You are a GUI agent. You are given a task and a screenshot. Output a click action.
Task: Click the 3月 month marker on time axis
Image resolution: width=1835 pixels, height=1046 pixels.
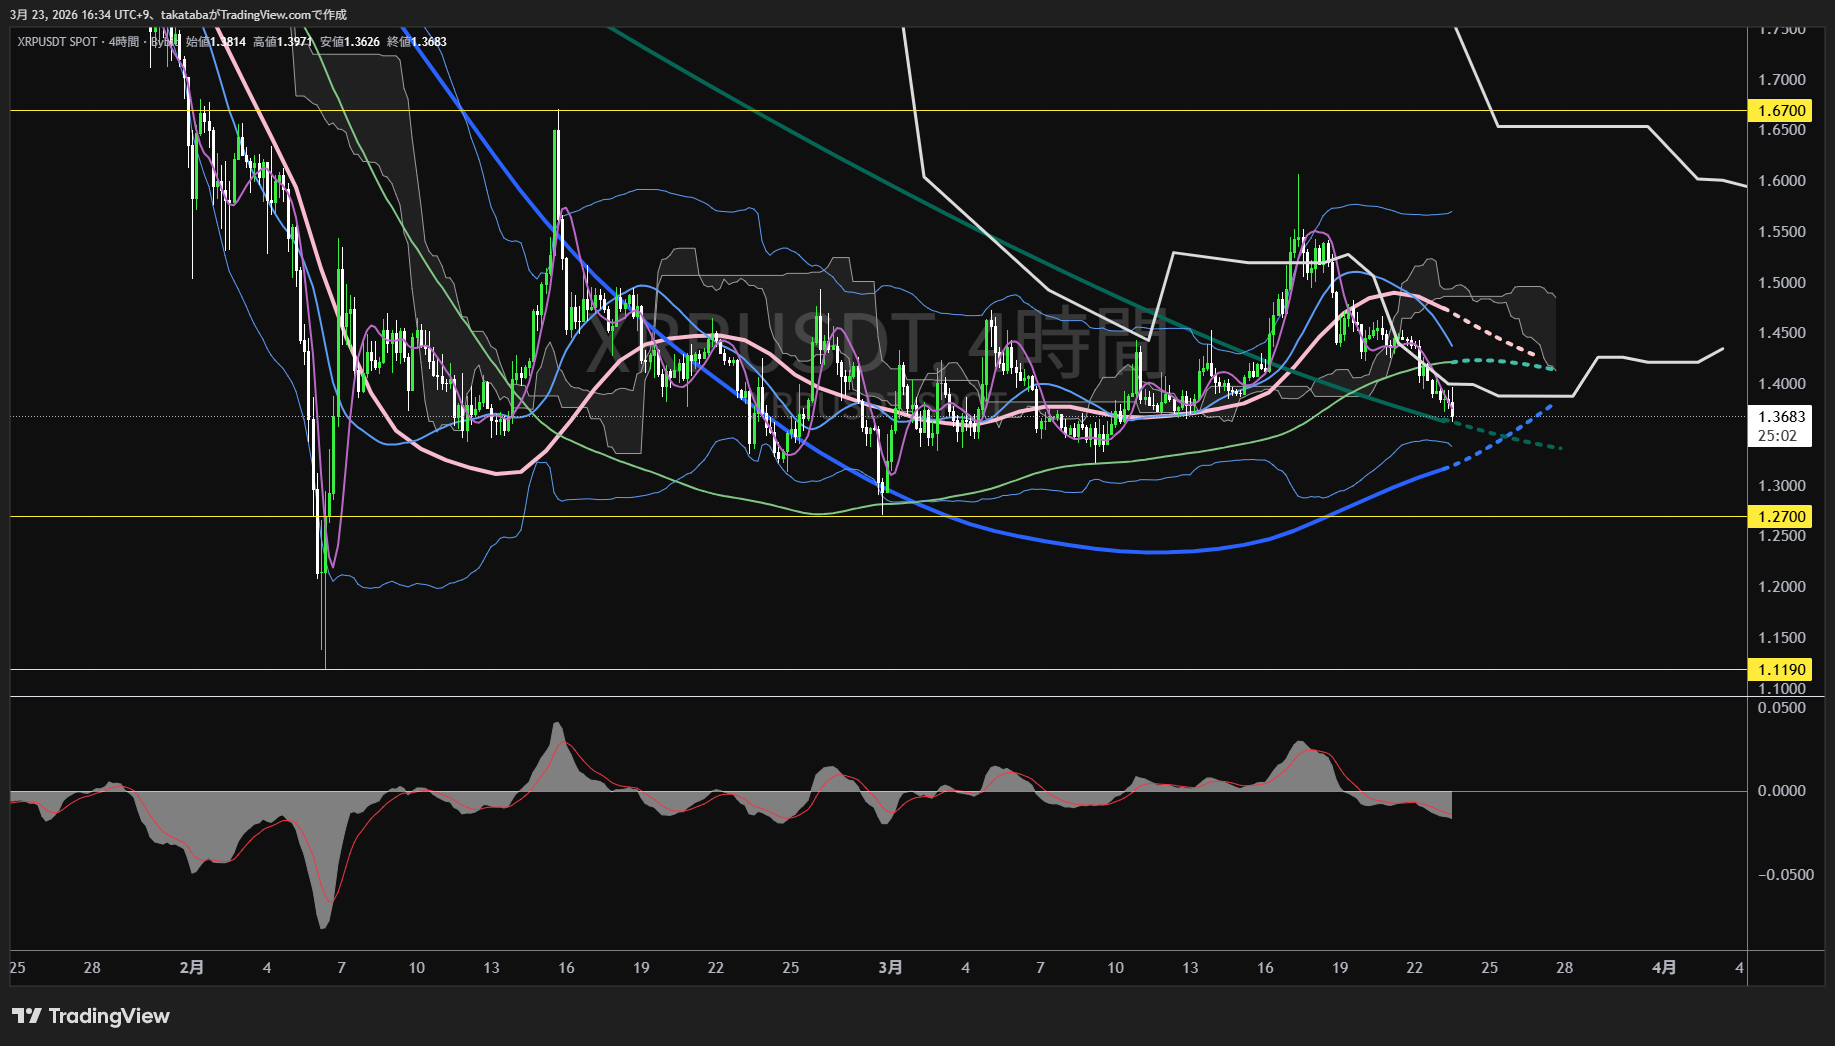coord(890,968)
